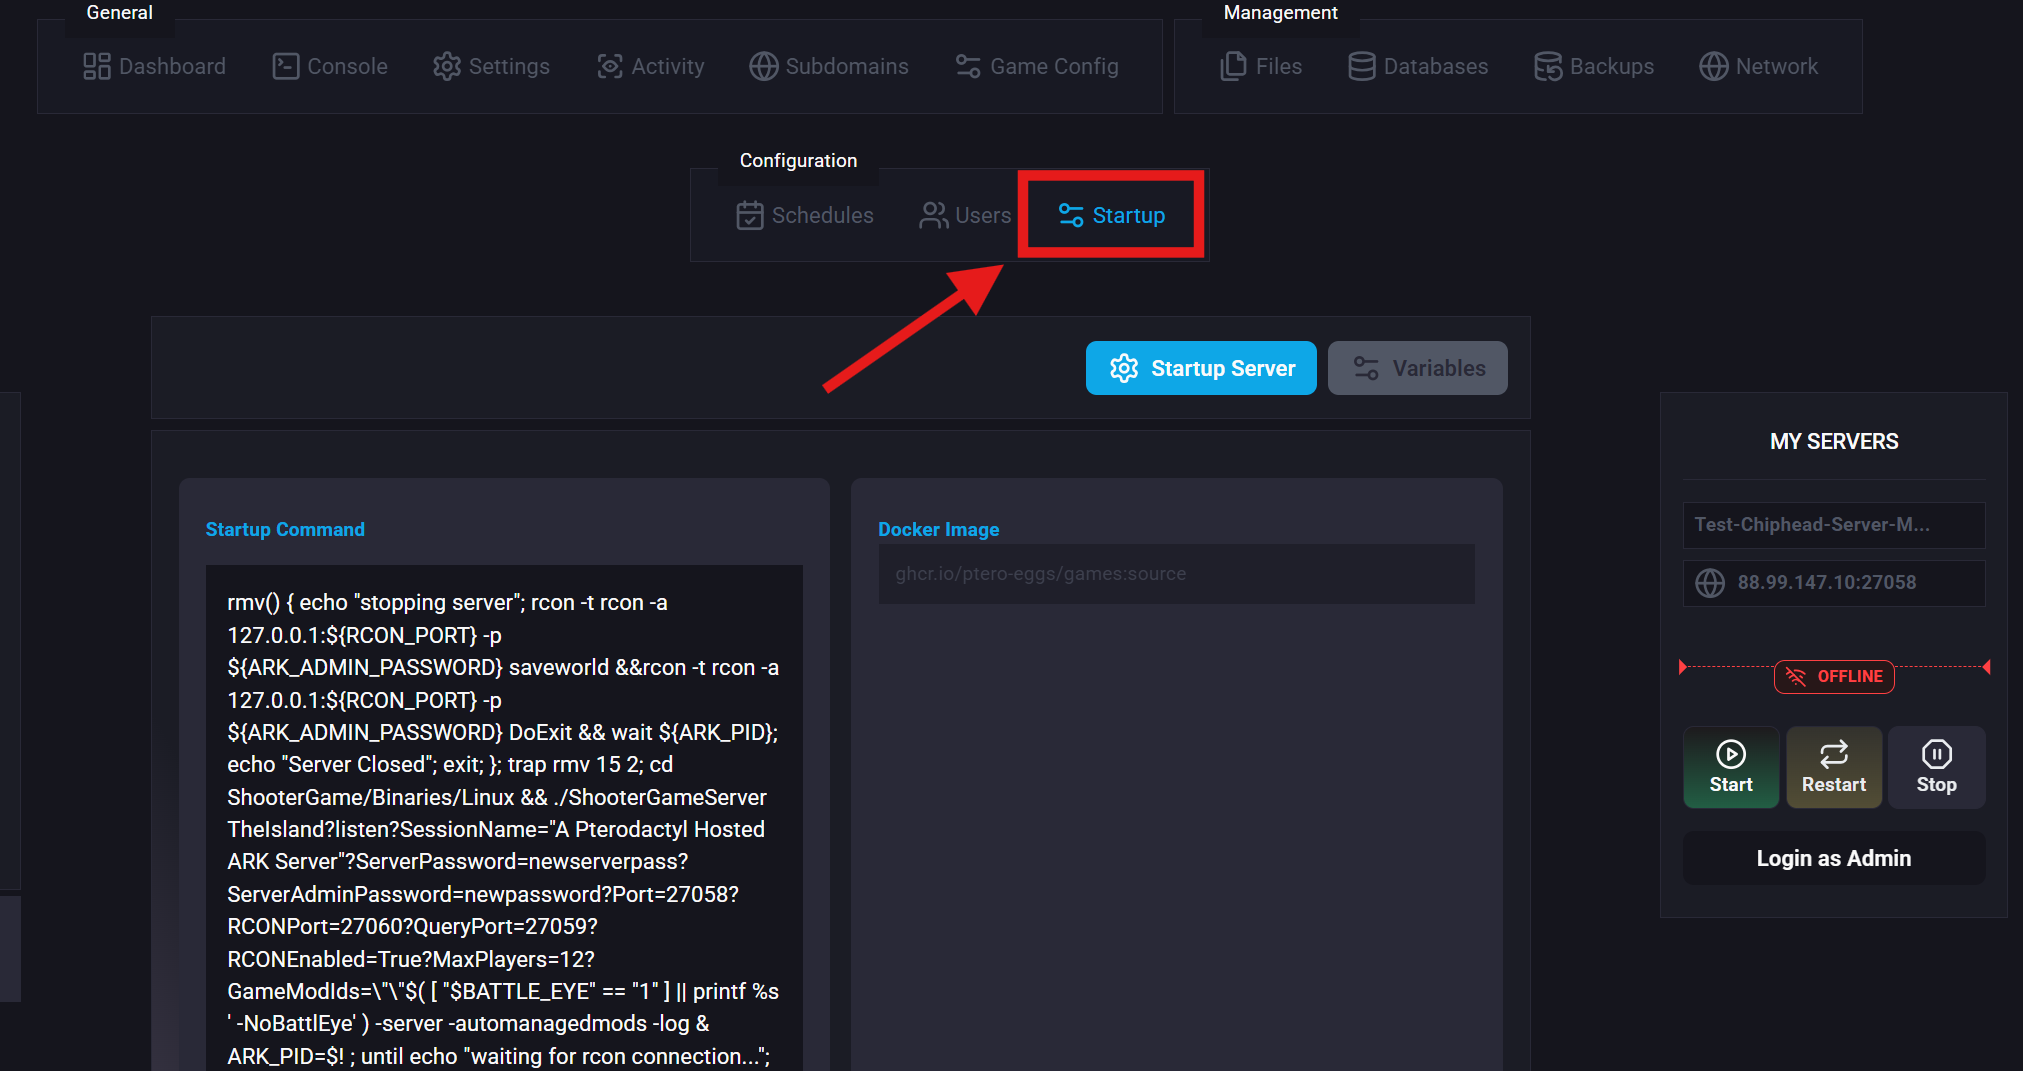Open the Subdomains page
The width and height of the screenshot is (2023, 1071).
pos(829,66)
